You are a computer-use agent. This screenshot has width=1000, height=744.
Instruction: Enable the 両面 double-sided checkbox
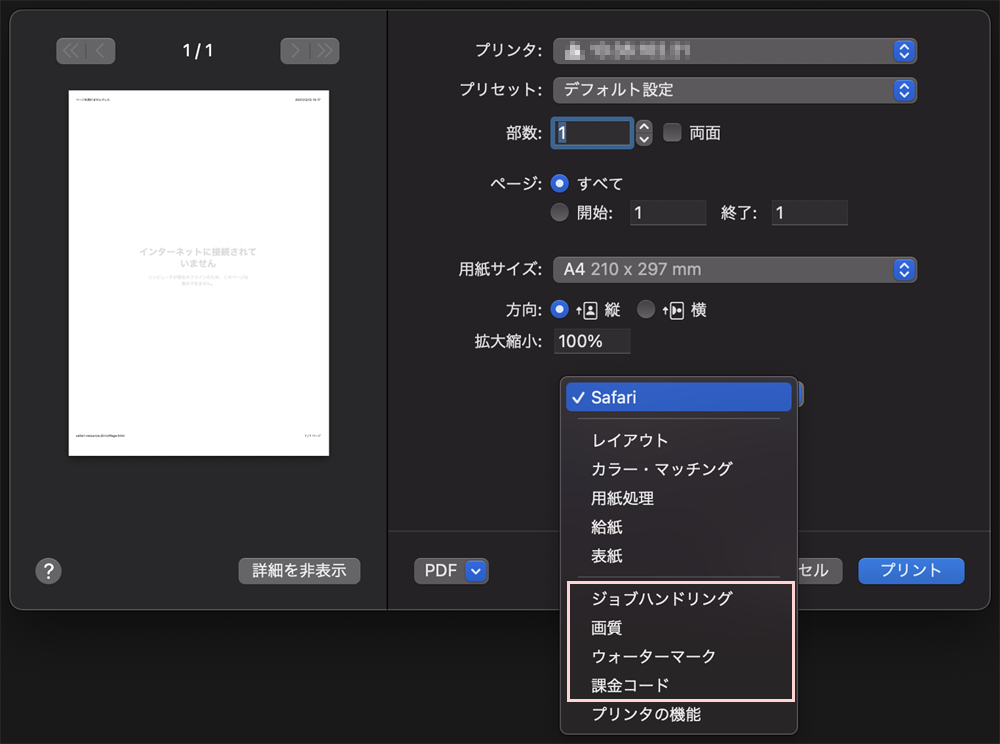point(672,133)
